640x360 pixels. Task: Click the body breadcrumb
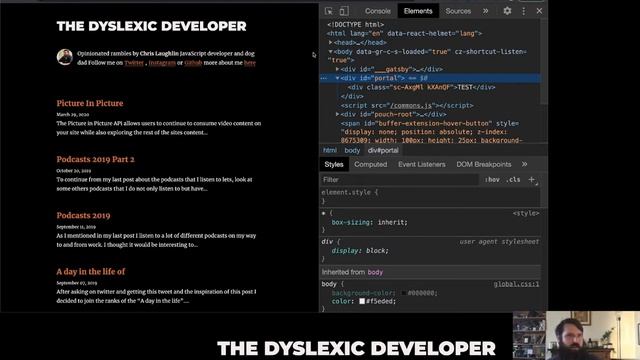(352, 150)
